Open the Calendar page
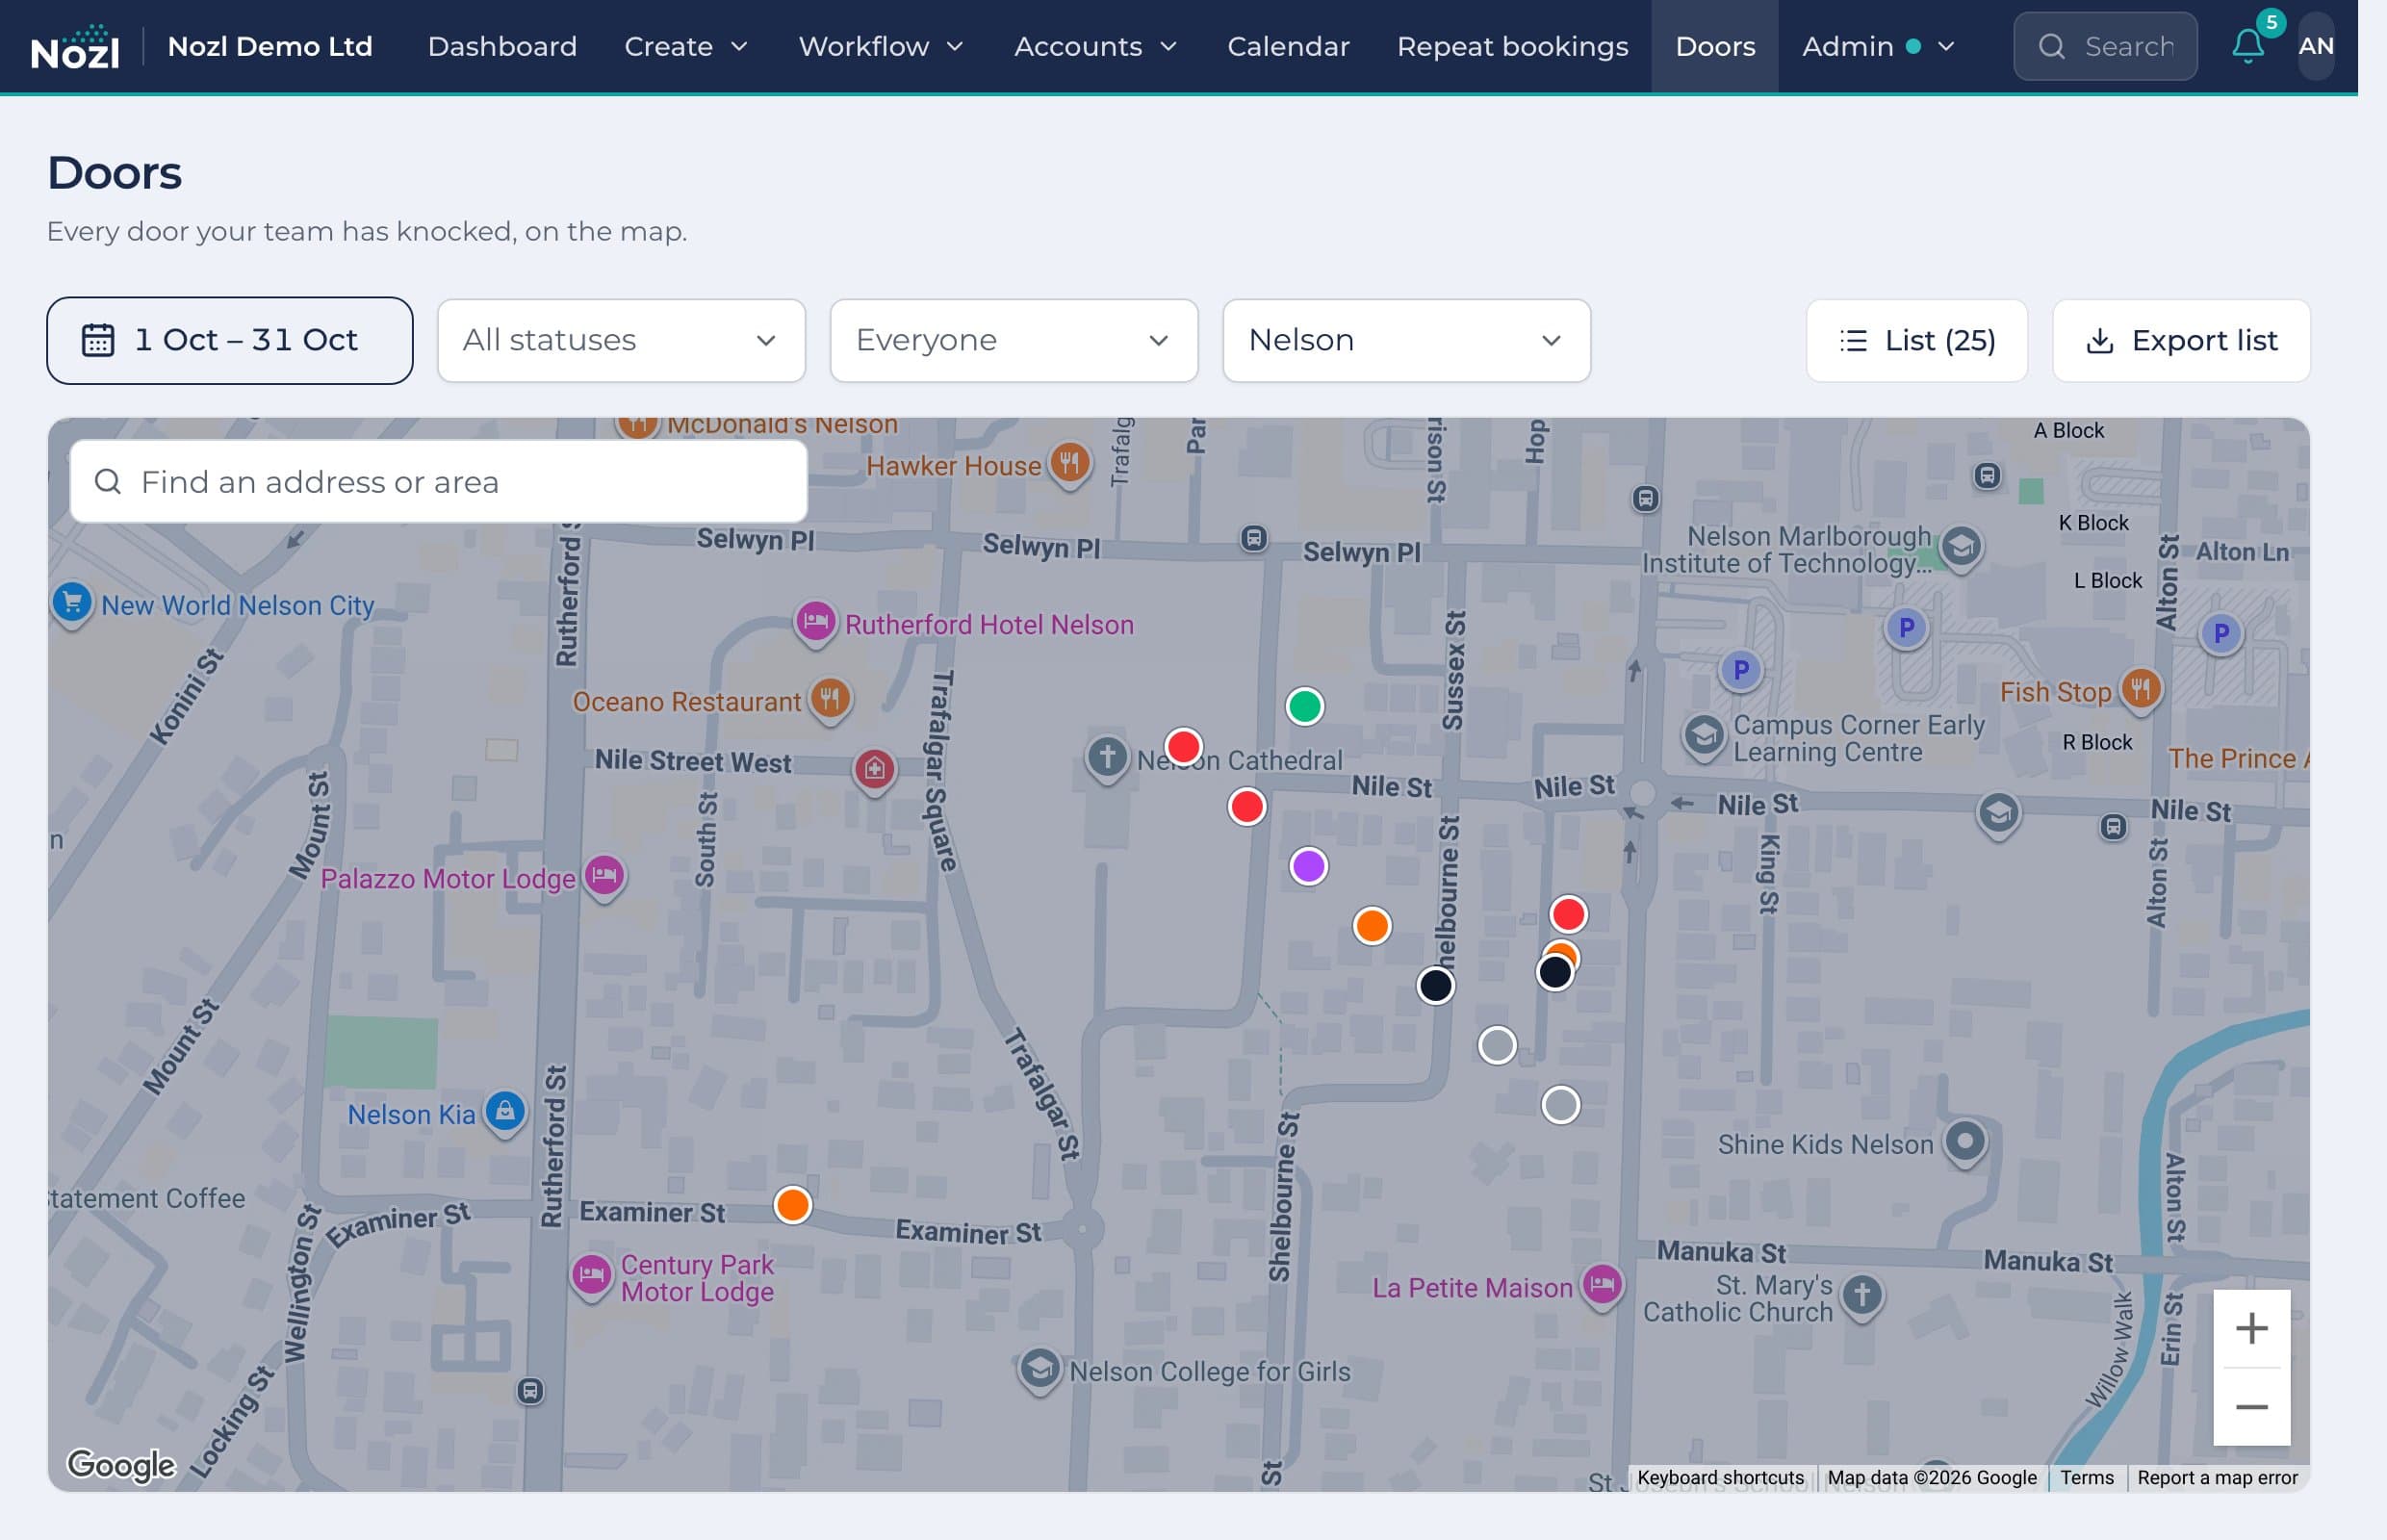The width and height of the screenshot is (2387, 1540). tap(1288, 47)
